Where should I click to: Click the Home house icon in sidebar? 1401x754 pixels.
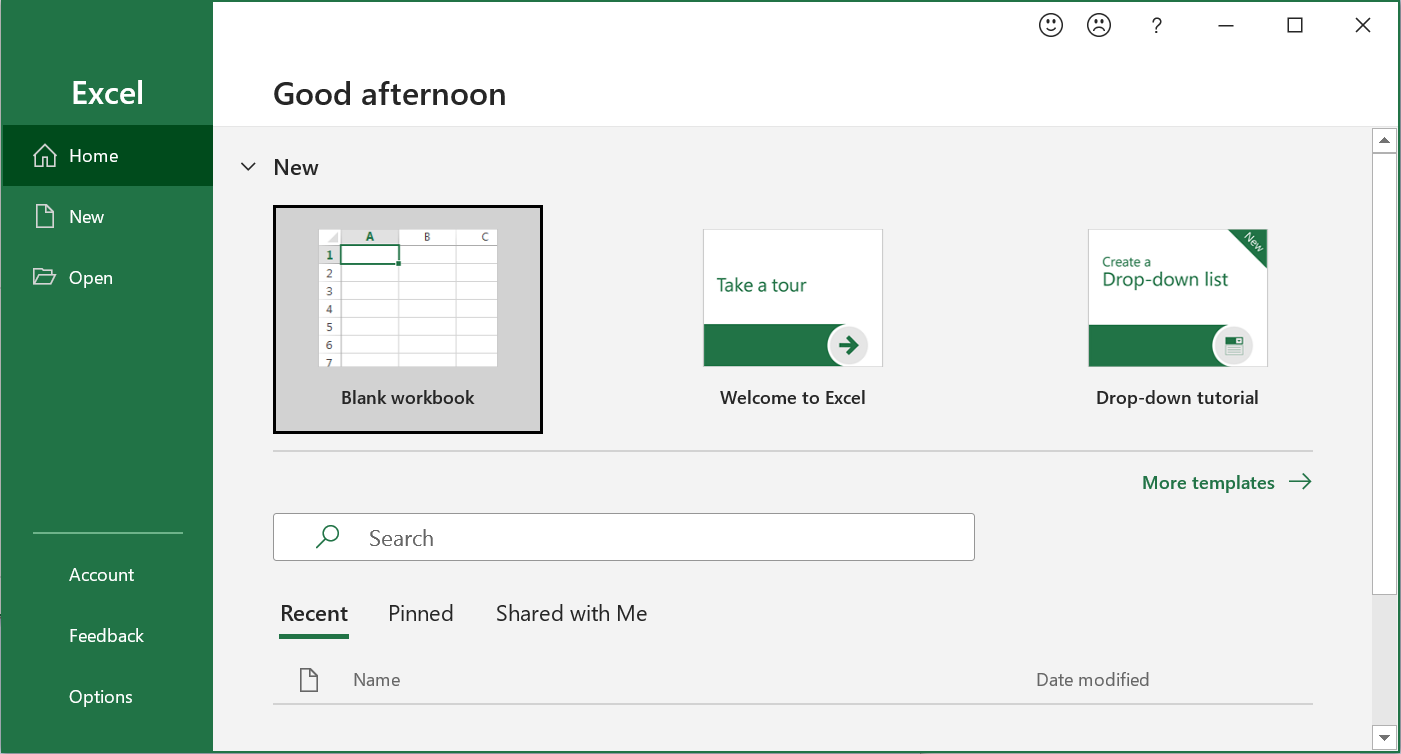click(45, 155)
